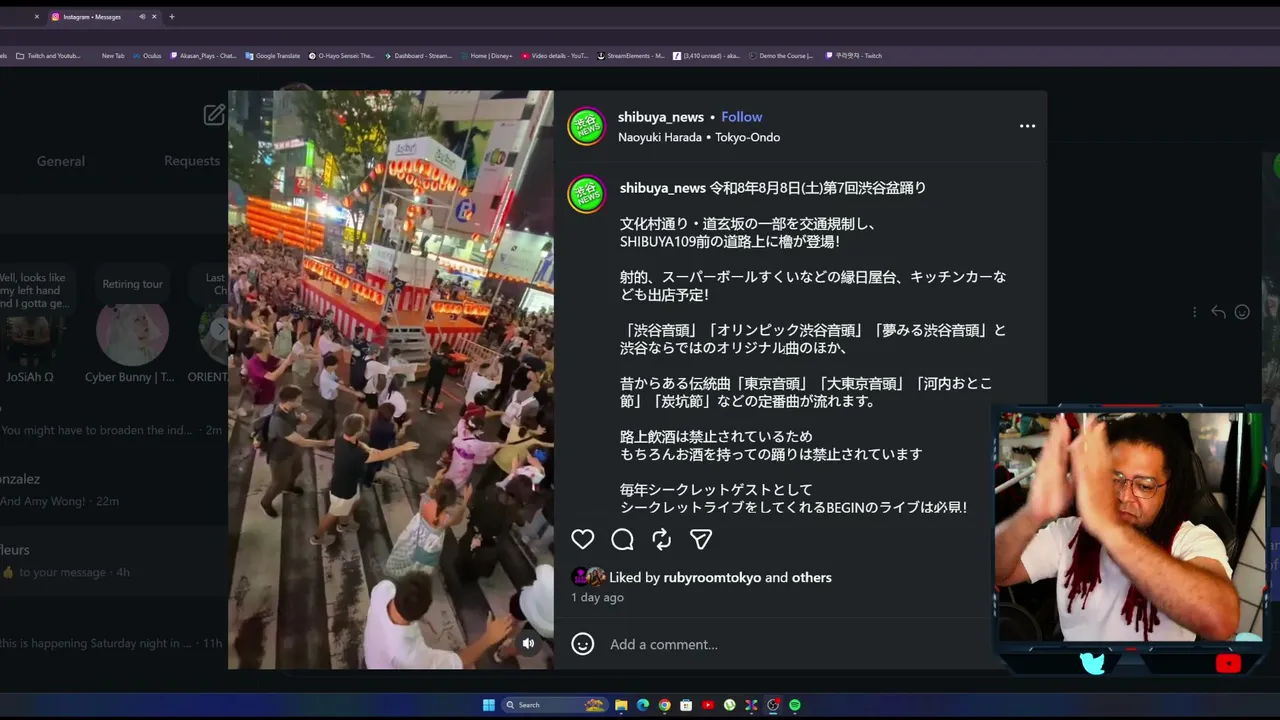Open Microsoft Store from the taskbar
The width and height of the screenshot is (1280, 720).
(x=686, y=705)
